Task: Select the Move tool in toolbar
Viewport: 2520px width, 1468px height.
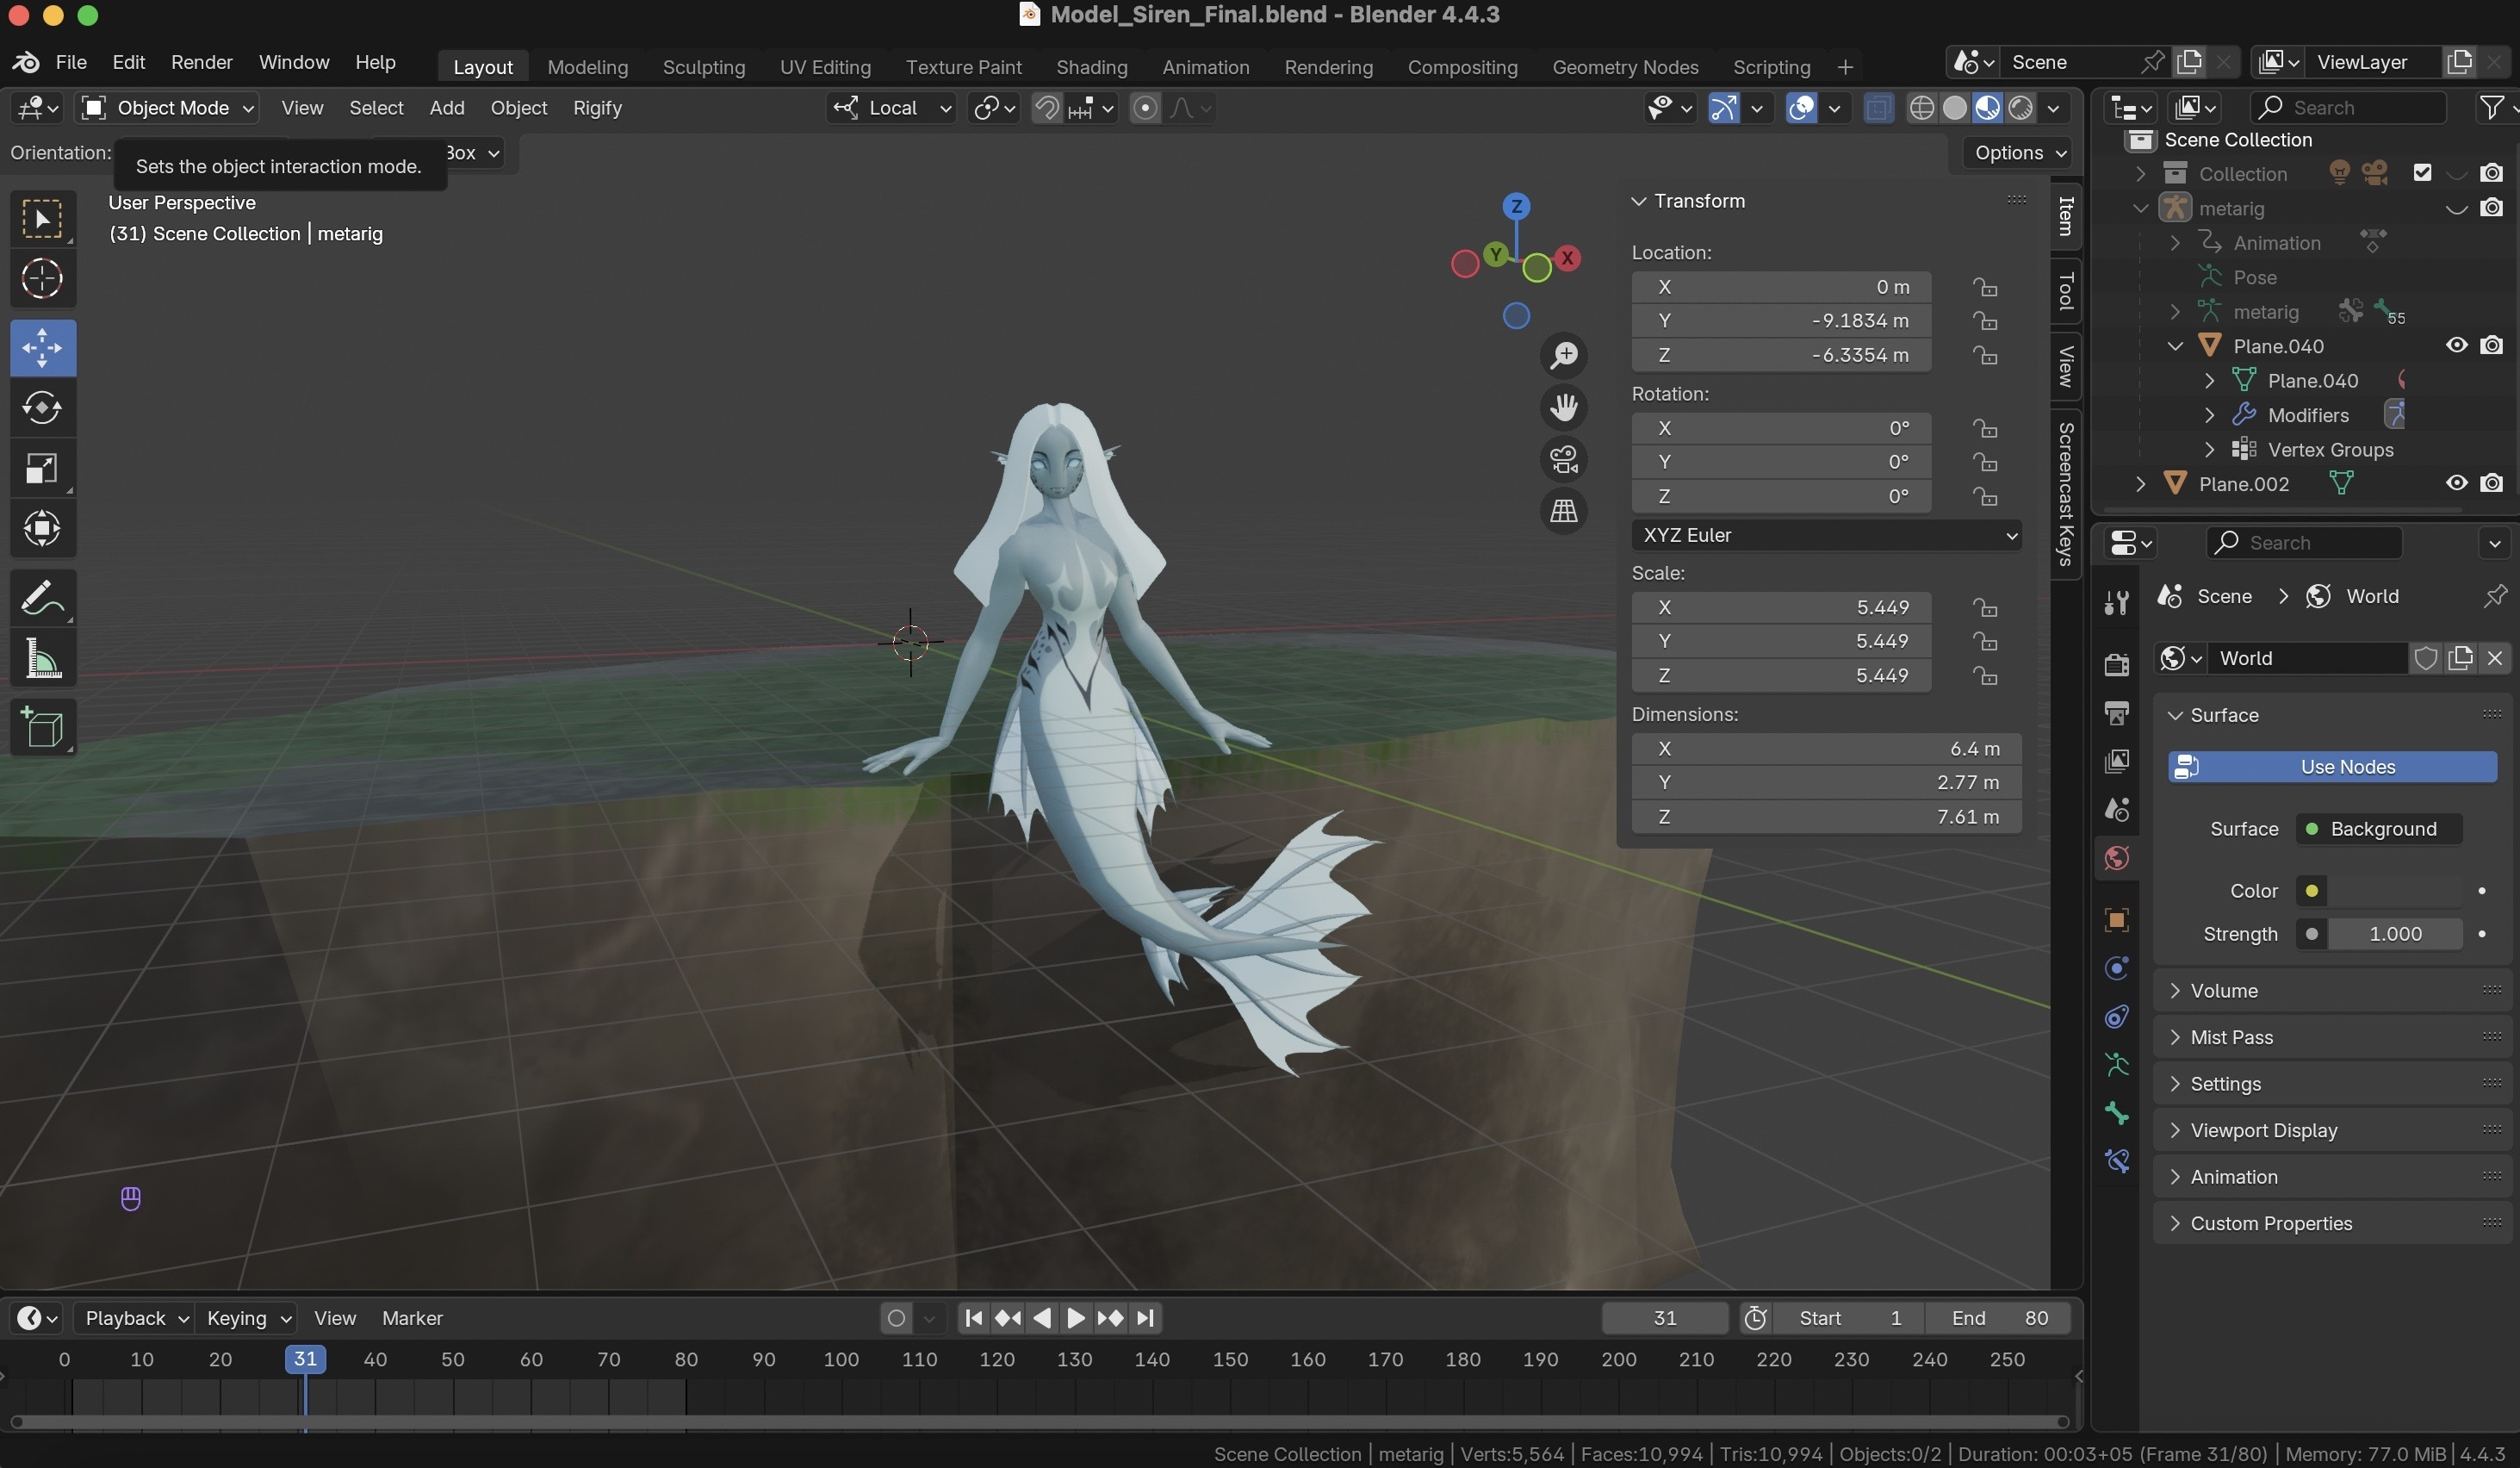Action: pos(42,348)
